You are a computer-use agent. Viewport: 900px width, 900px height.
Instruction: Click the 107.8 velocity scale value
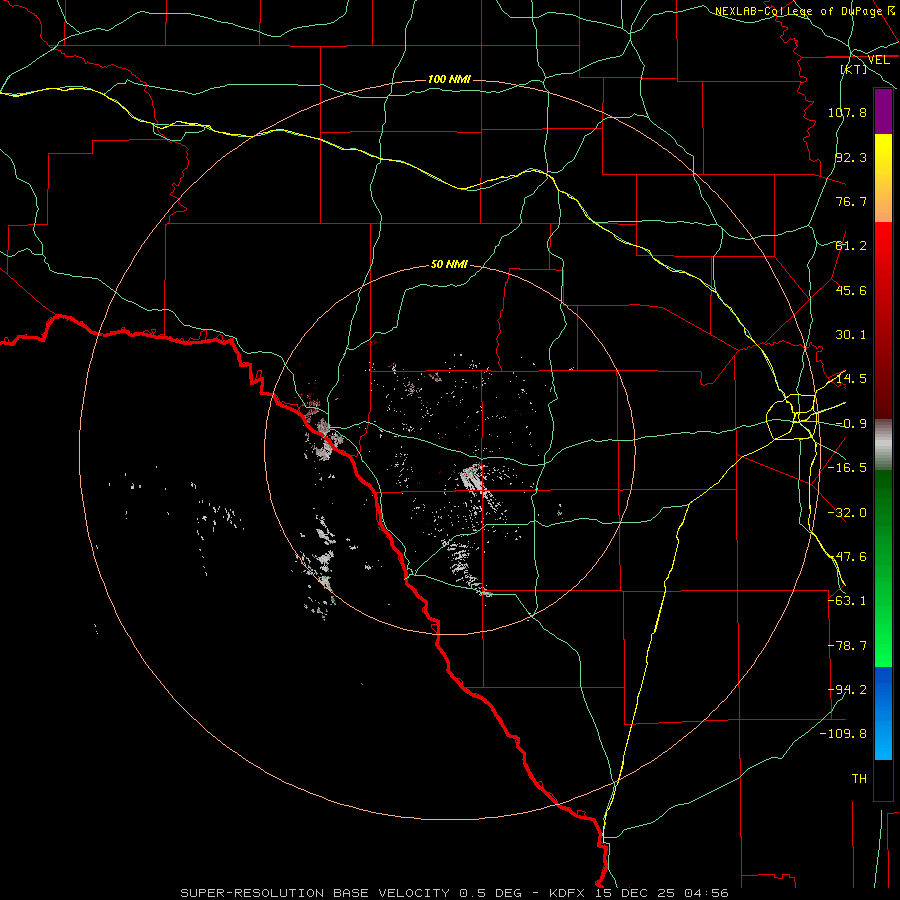tap(847, 112)
